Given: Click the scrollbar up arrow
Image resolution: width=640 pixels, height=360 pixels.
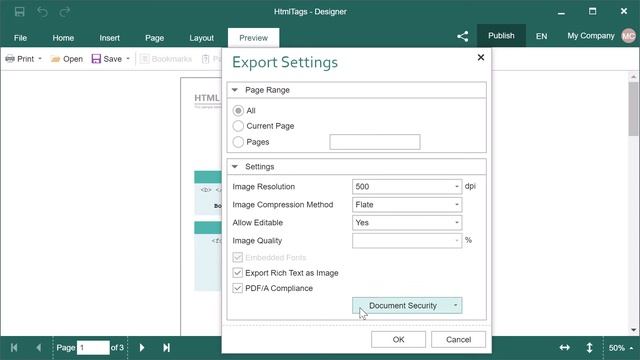Looking at the screenshot, I should tap(633, 76).
